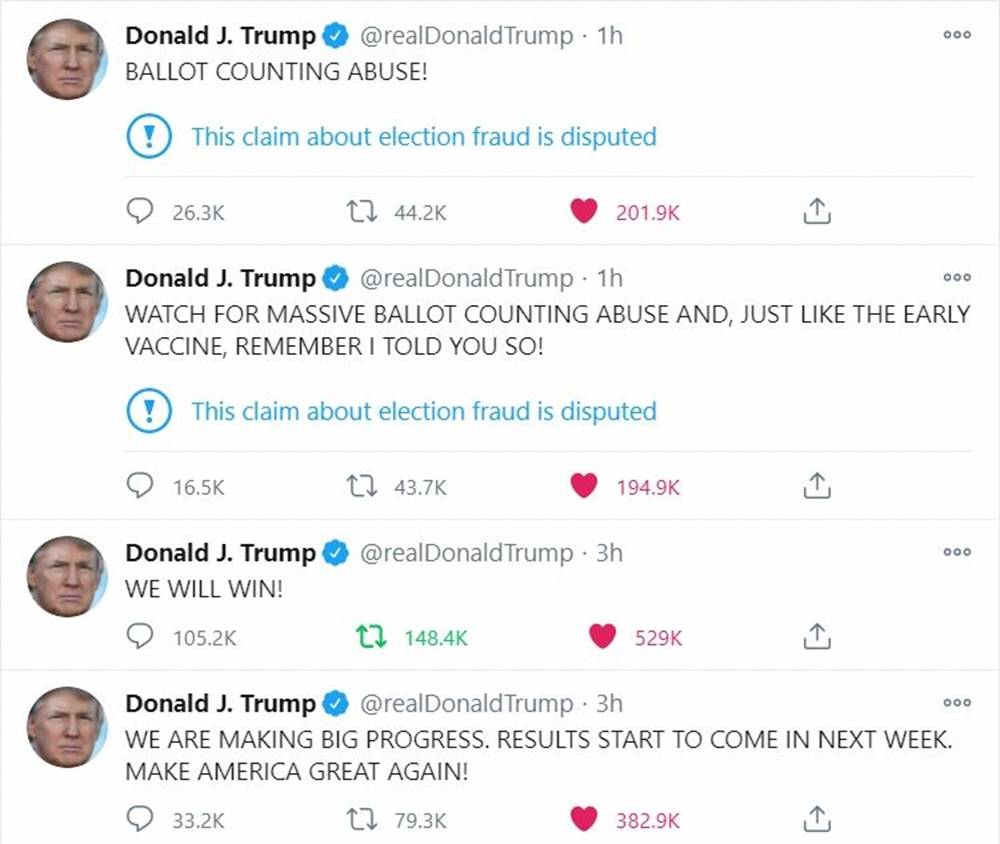Viewport: 1000px width, 844px height.
Task: Open profile picture on the WE WILL WIN! tweet
Action: (x=66, y=577)
